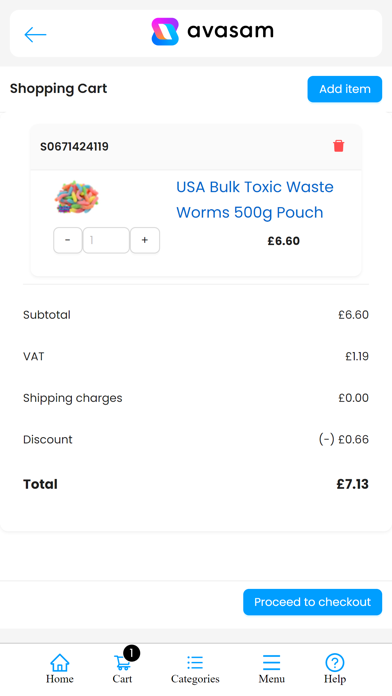Select the SKU text S0671424119

click(x=75, y=146)
